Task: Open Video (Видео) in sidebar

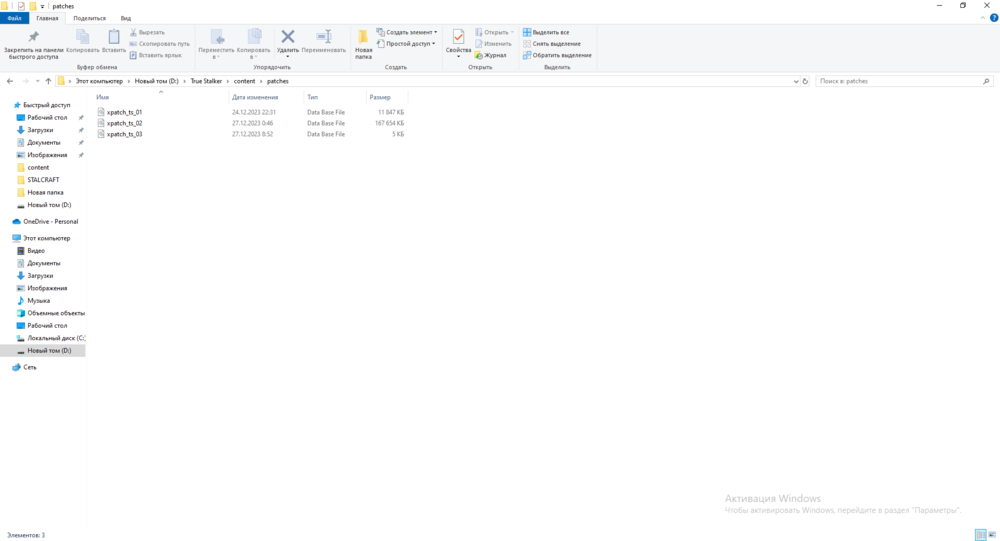Action: 36,251
